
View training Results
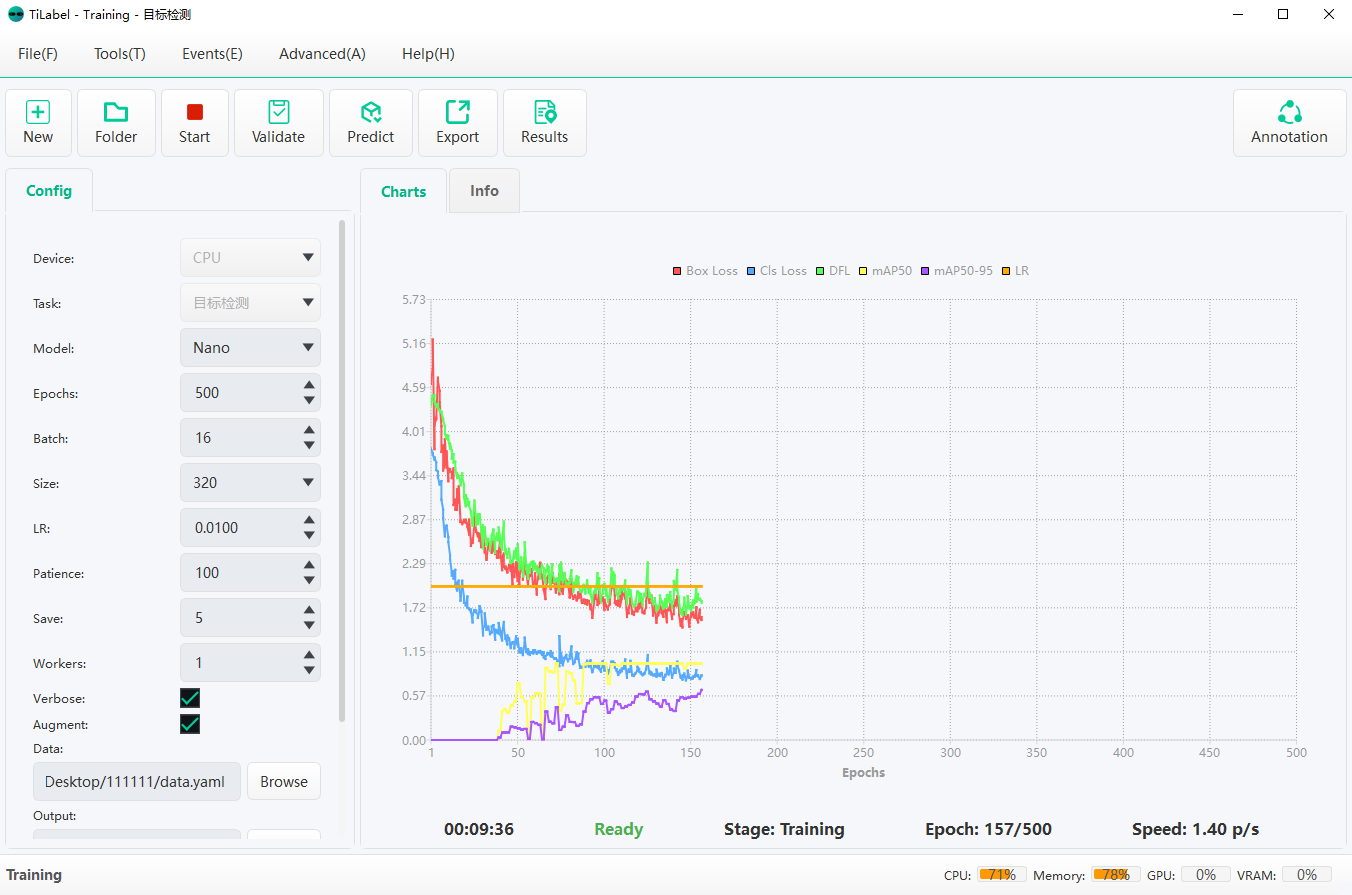[x=544, y=122]
